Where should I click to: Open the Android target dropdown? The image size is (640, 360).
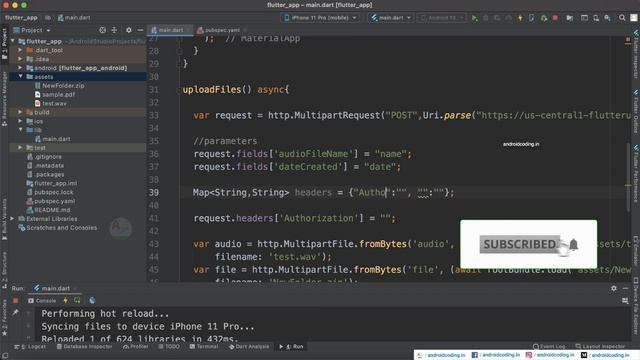442,18
